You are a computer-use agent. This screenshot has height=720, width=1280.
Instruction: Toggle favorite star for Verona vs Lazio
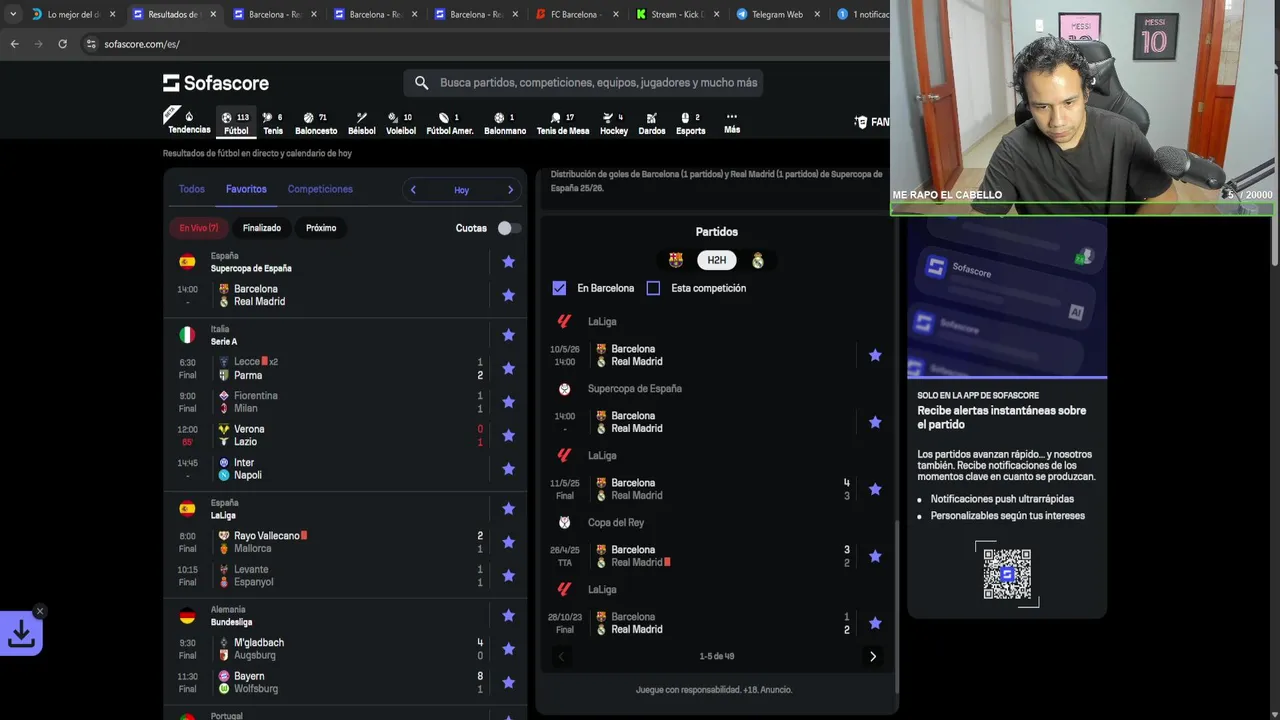(x=508, y=435)
